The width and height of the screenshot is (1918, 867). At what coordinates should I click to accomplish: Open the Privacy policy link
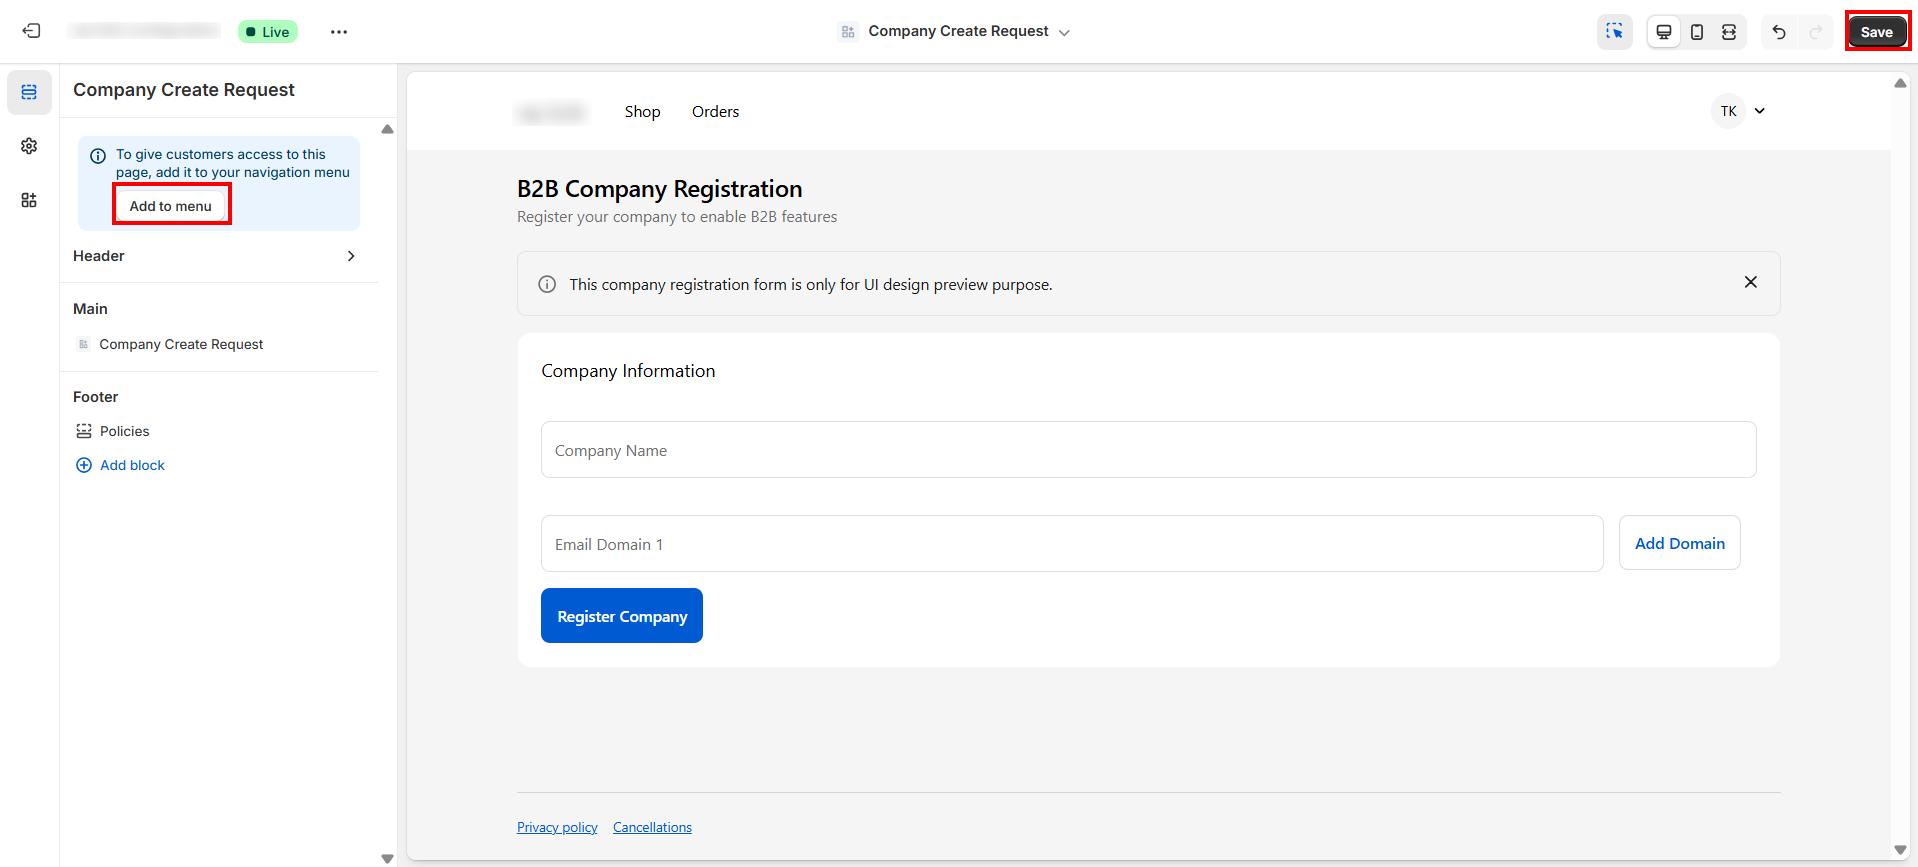(x=557, y=827)
